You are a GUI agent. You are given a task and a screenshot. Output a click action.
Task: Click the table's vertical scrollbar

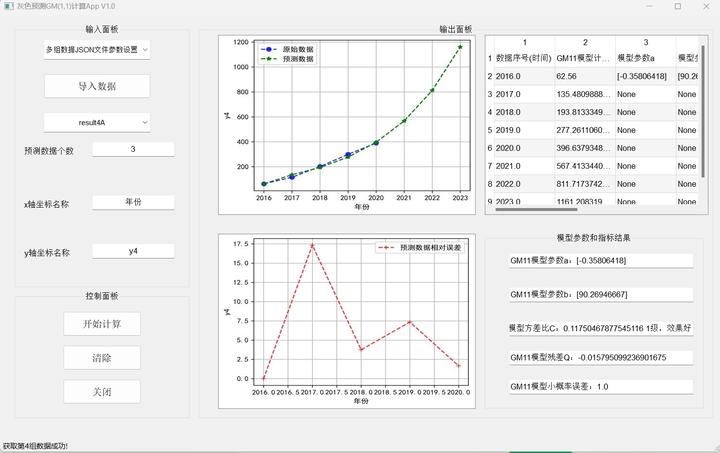[703, 111]
